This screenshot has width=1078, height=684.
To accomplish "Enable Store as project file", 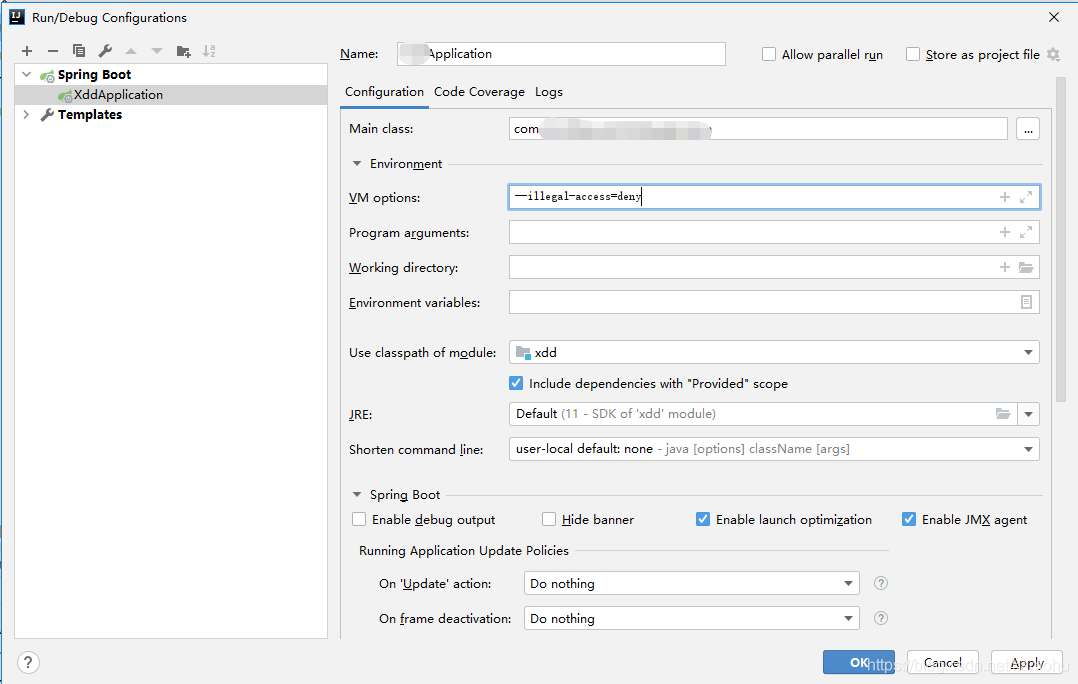I will [912, 54].
